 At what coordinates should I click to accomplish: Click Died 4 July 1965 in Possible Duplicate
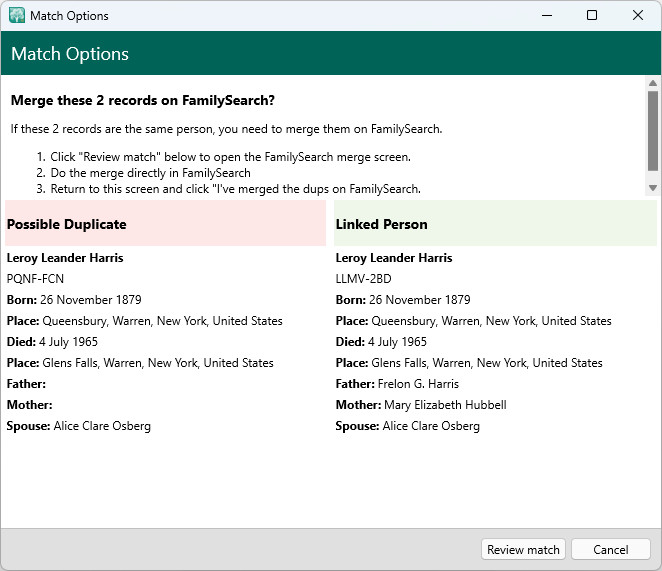[52, 342]
